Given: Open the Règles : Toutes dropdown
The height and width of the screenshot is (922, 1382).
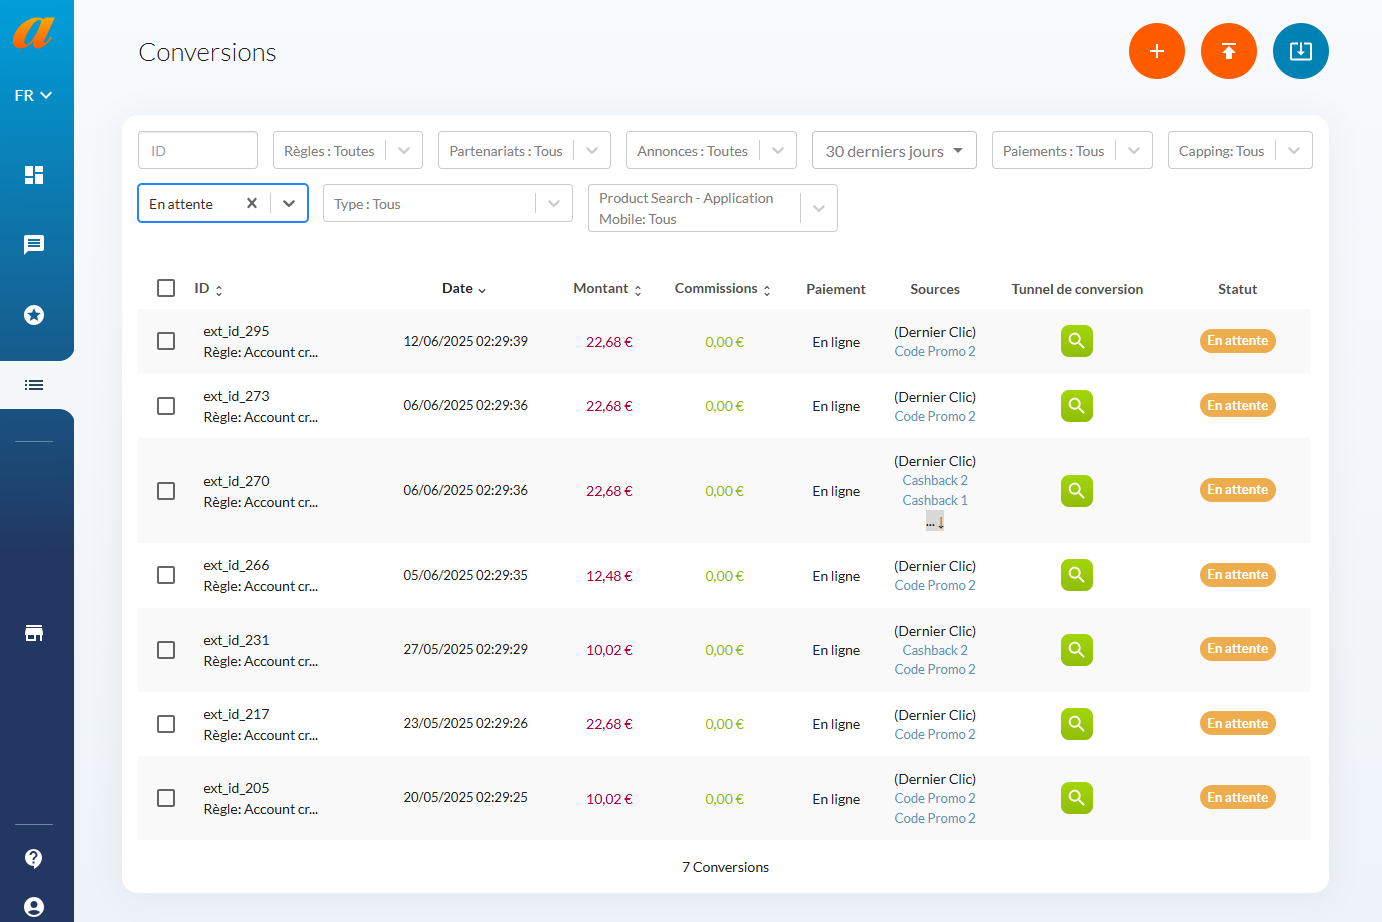Looking at the screenshot, I should click(x=348, y=150).
